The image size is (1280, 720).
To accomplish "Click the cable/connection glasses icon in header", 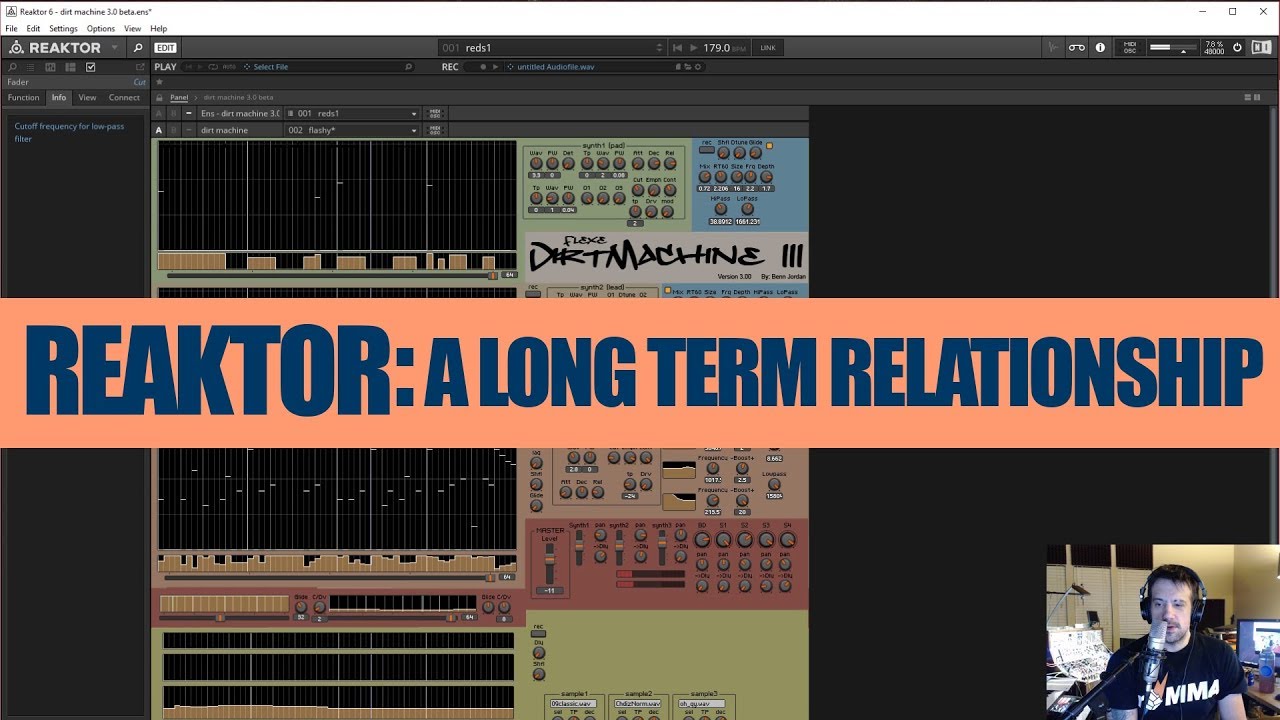I will point(1076,48).
